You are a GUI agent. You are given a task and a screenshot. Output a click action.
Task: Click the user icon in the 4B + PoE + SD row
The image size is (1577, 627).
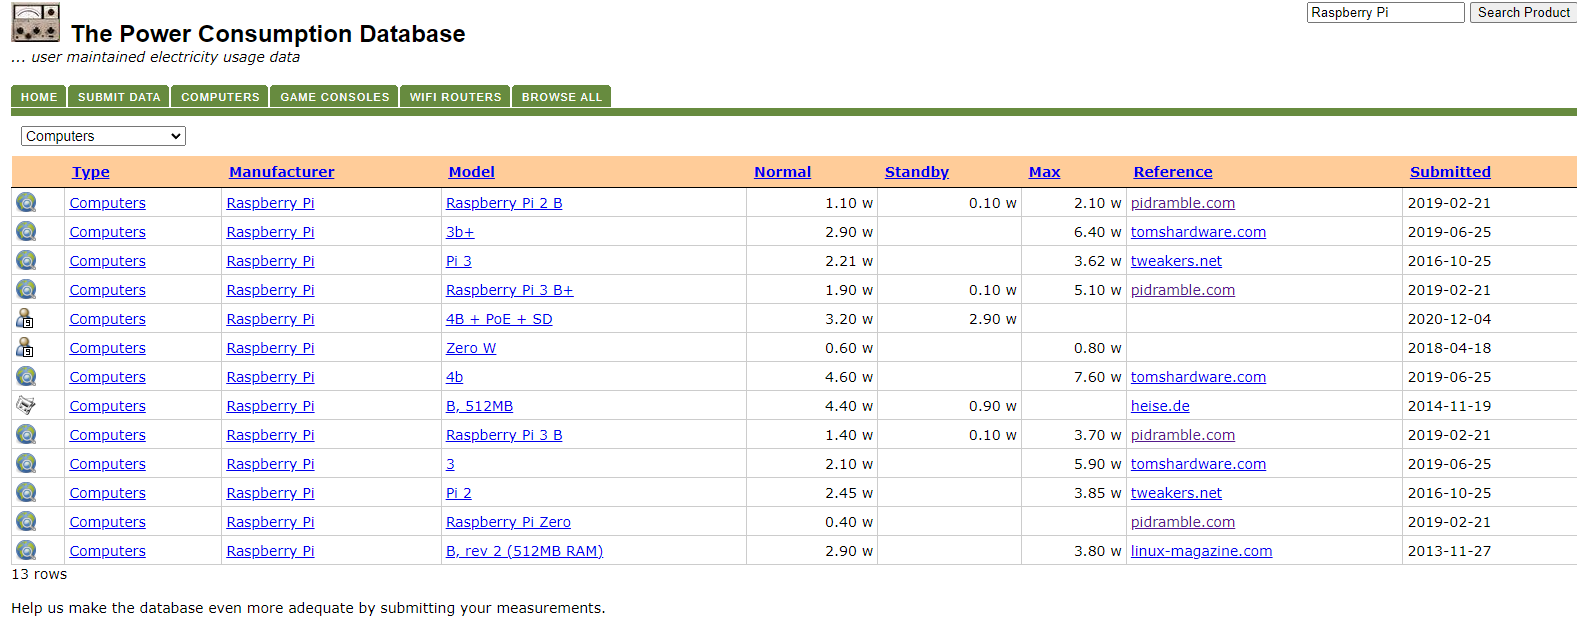click(x=26, y=319)
